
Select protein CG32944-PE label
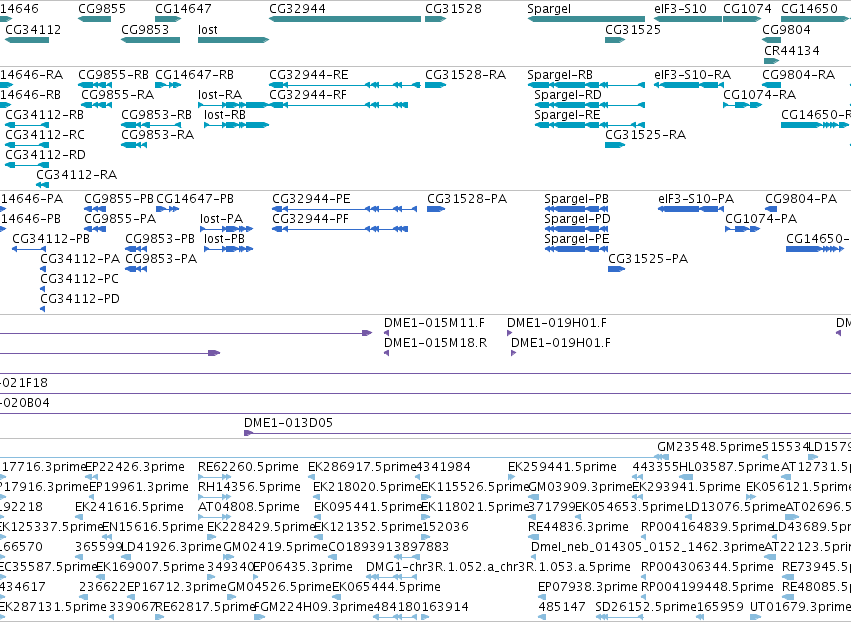tap(312, 199)
